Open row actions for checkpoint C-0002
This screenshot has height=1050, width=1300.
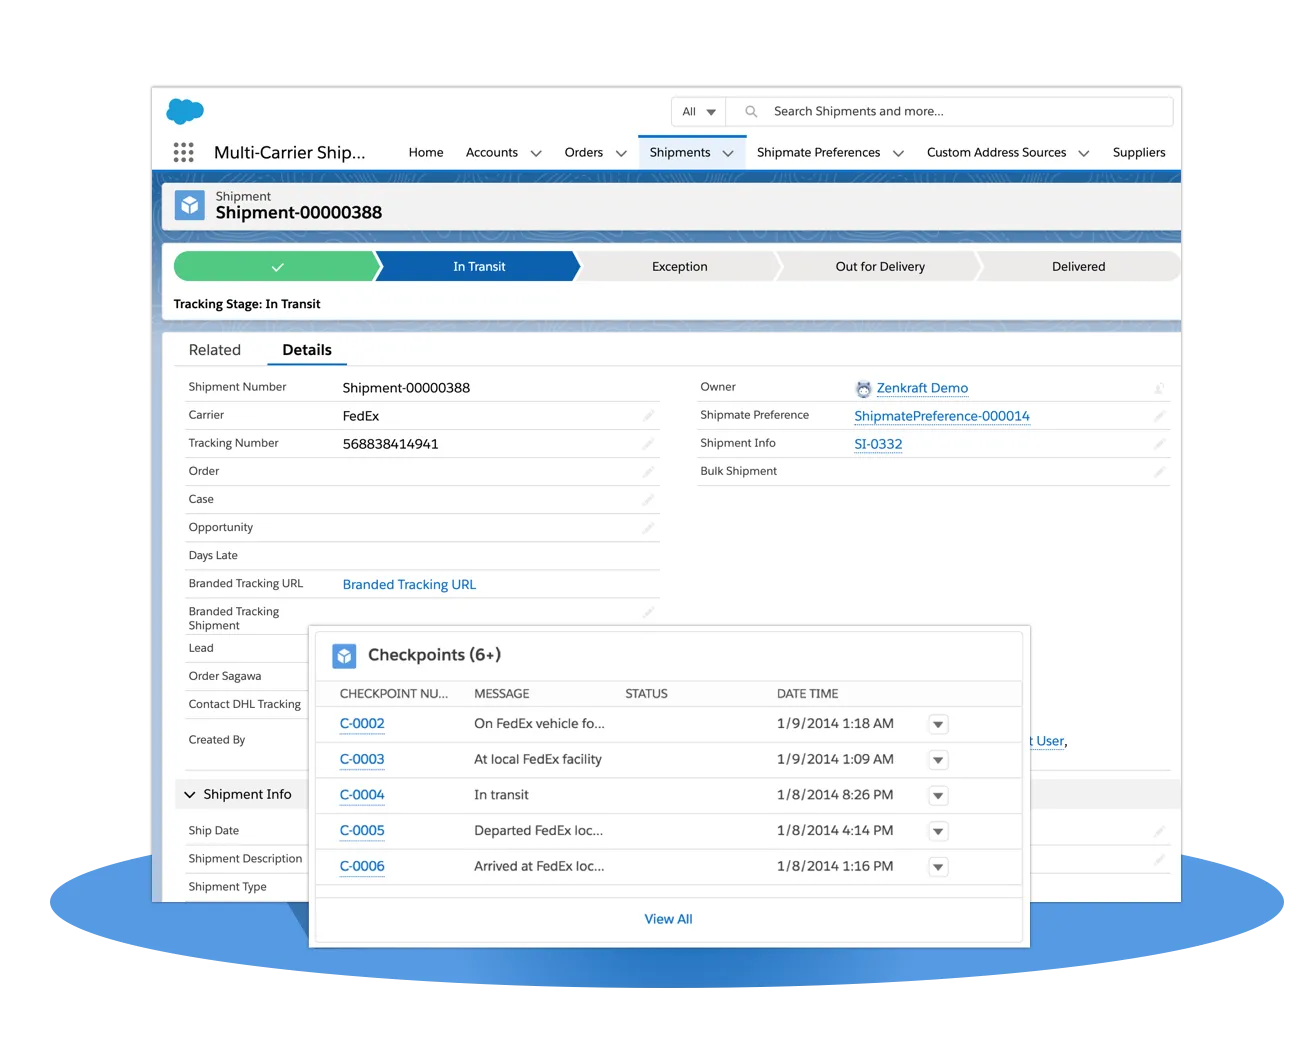(938, 724)
